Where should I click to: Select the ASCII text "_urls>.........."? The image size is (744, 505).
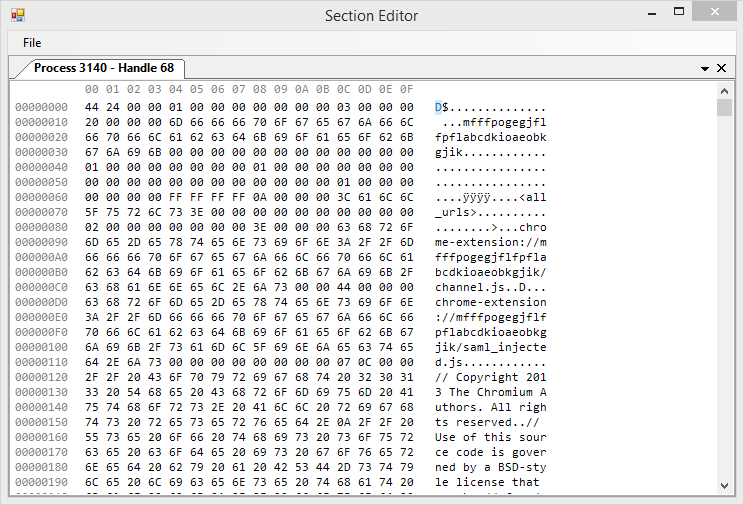490,212
